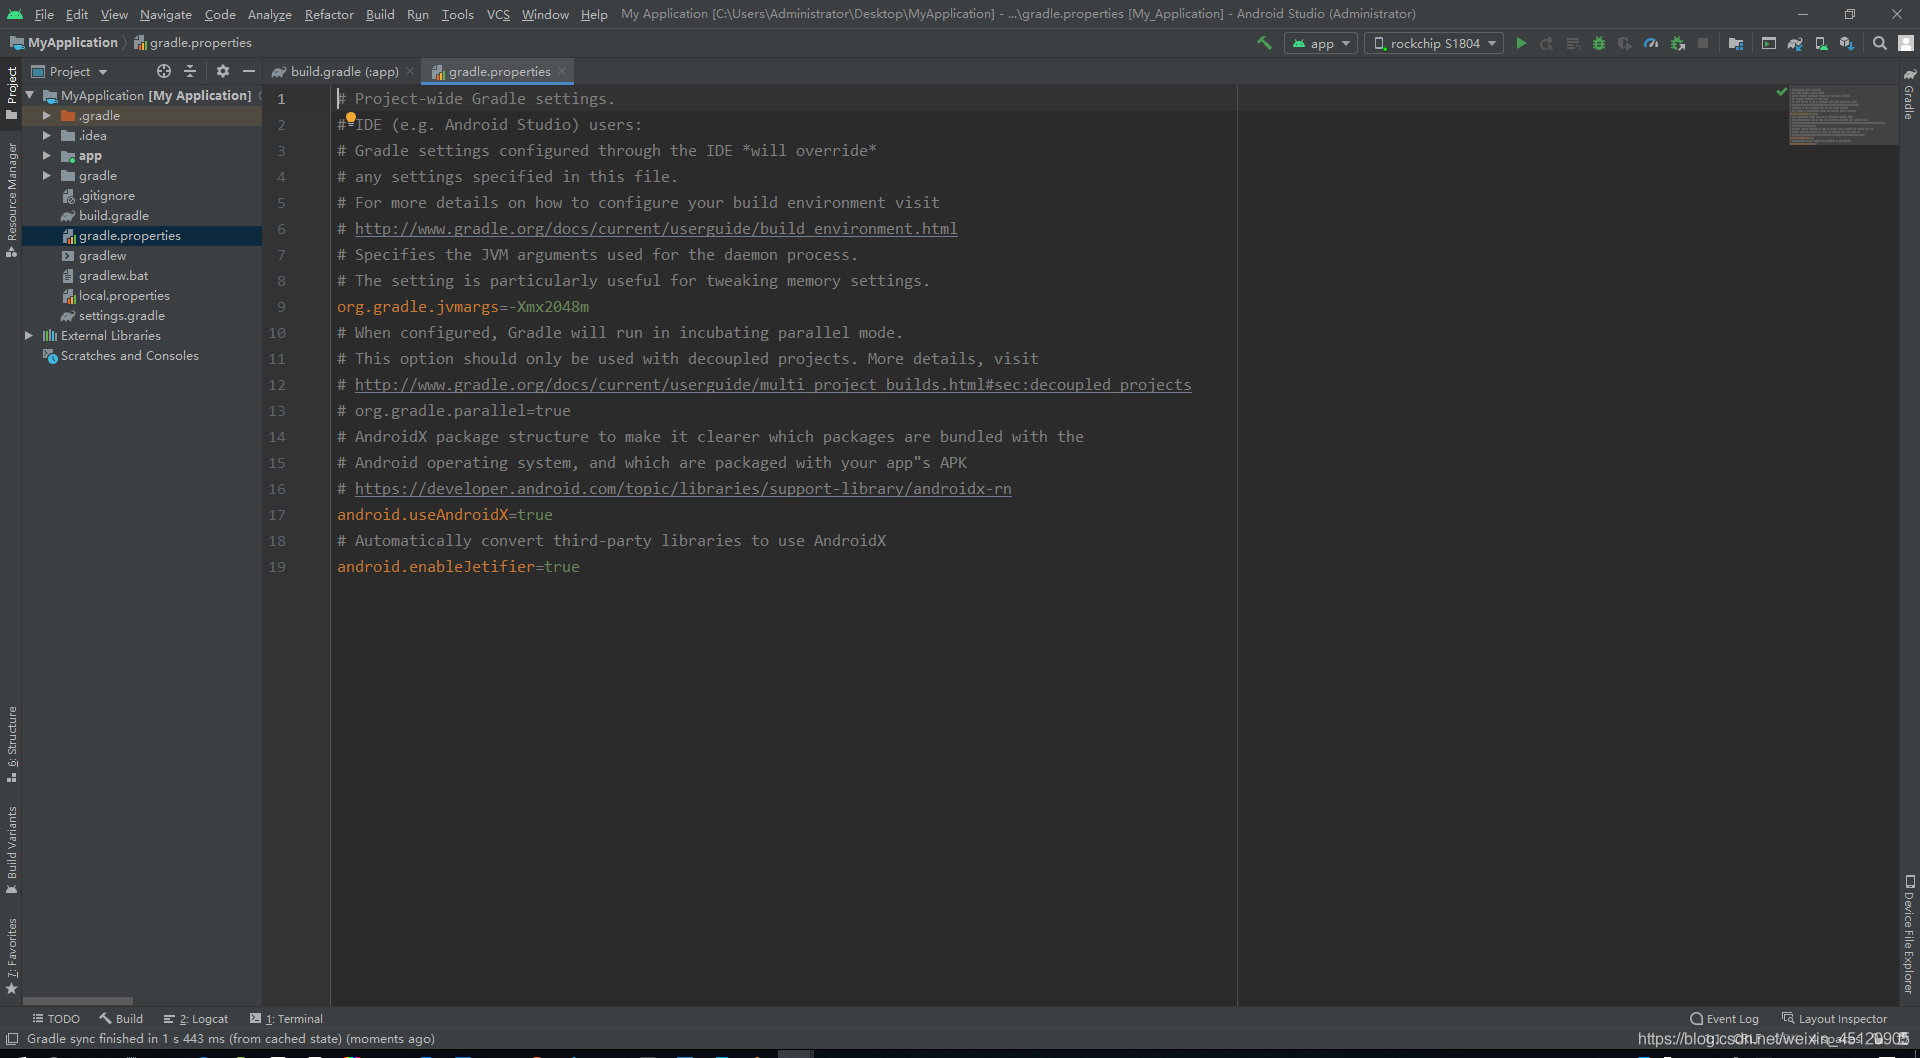1920x1058 pixels.
Task: Click MyApplication breadcrumb in navigation bar
Action: (64, 42)
